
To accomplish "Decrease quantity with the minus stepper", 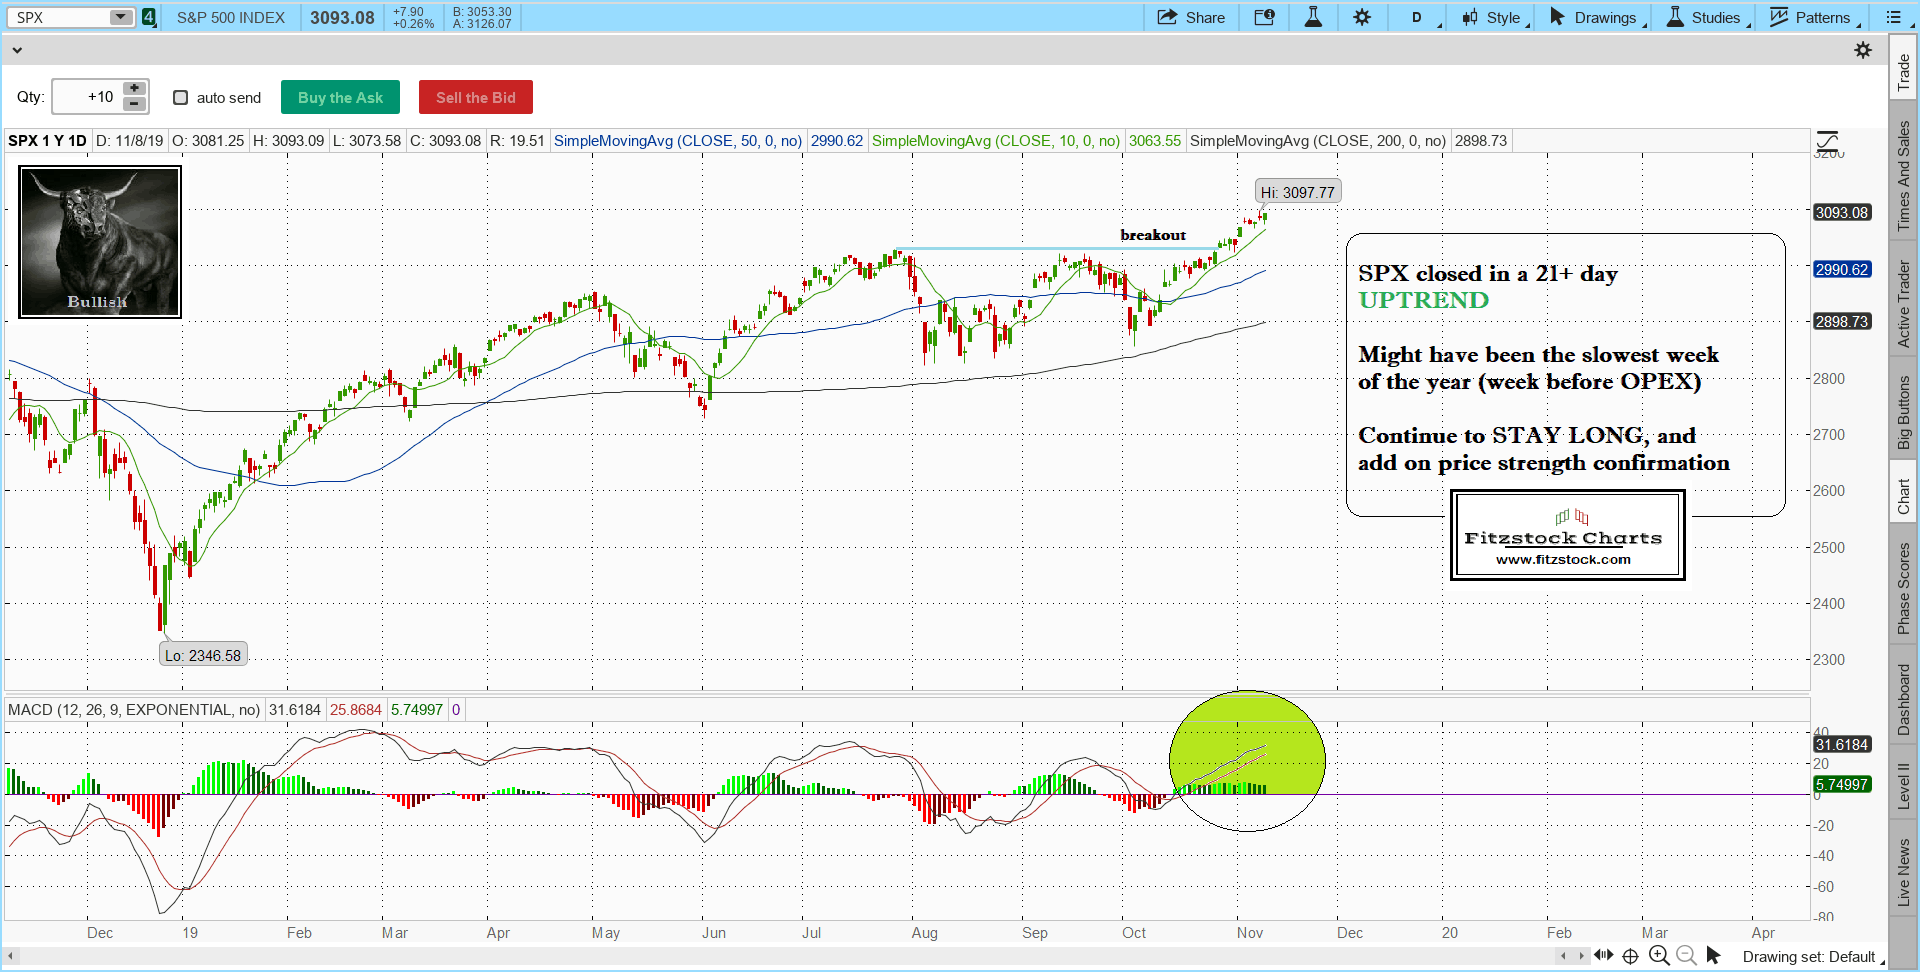I will 135,104.
